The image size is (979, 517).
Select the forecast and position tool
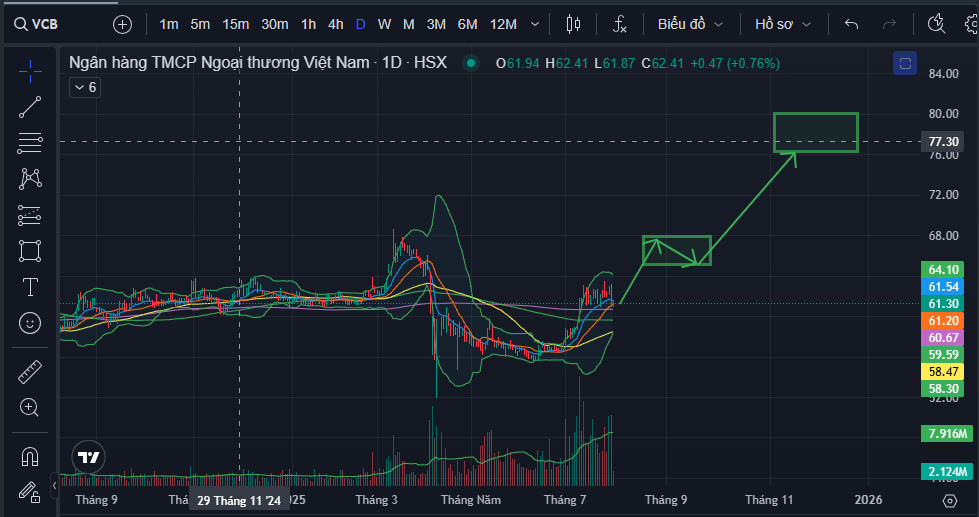pyautogui.click(x=30, y=215)
